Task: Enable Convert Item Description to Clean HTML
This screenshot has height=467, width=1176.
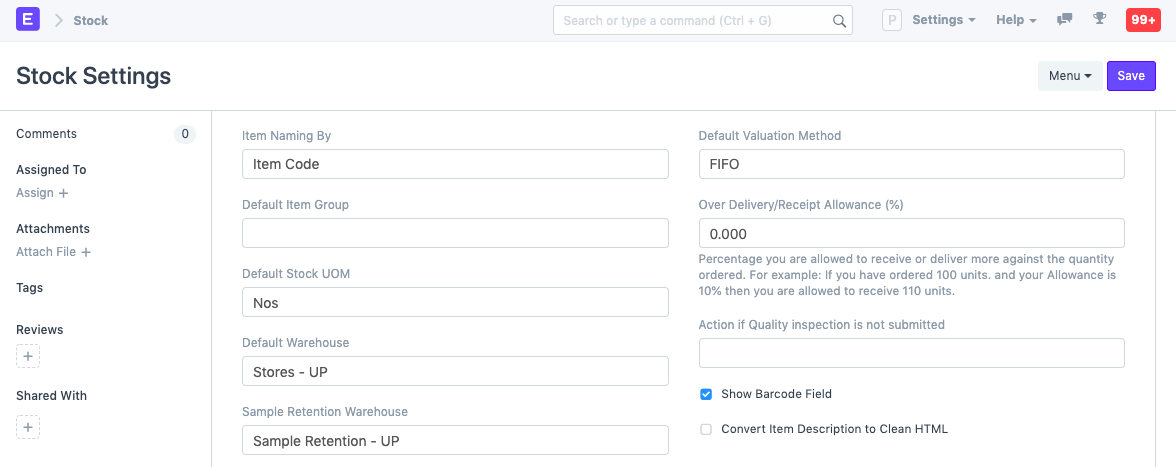Action: (706, 429)
